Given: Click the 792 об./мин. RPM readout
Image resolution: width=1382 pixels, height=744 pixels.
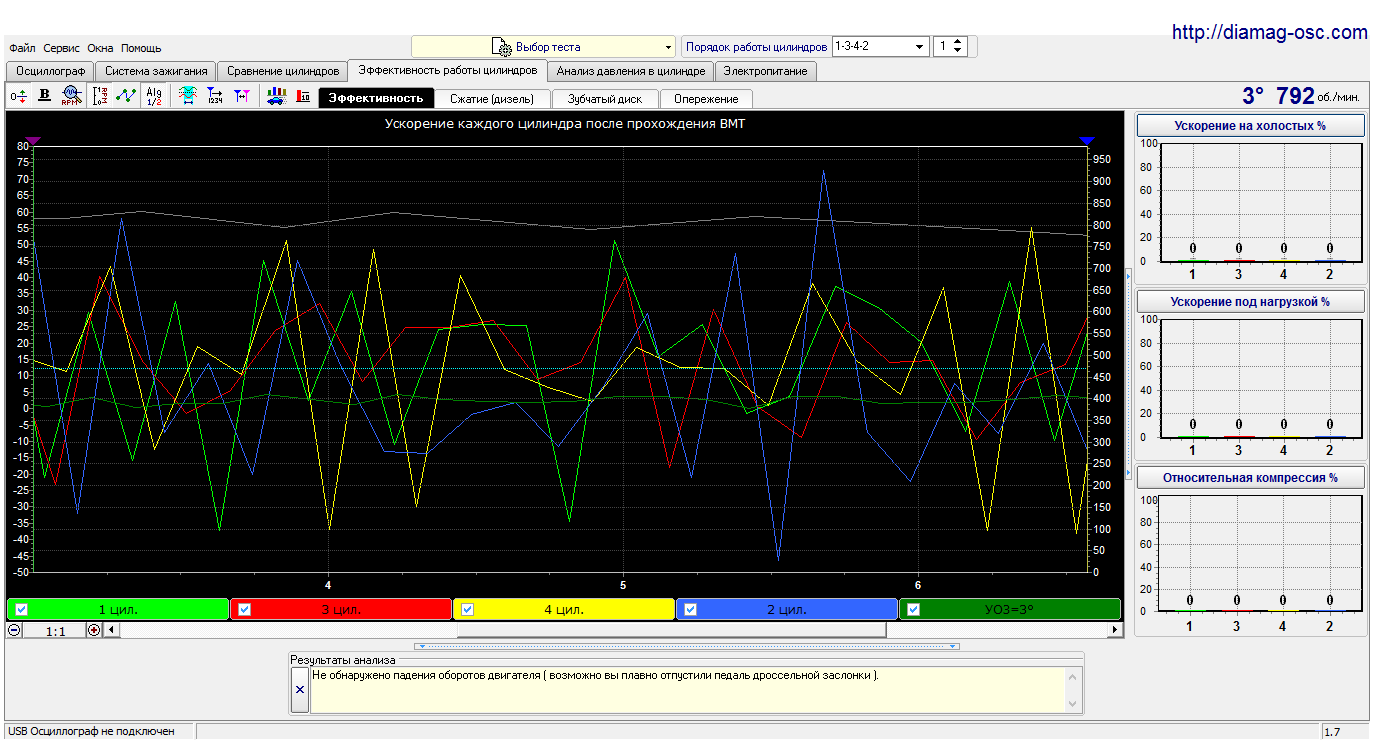Looking at the screenshot, I should tap(1318, 96).
